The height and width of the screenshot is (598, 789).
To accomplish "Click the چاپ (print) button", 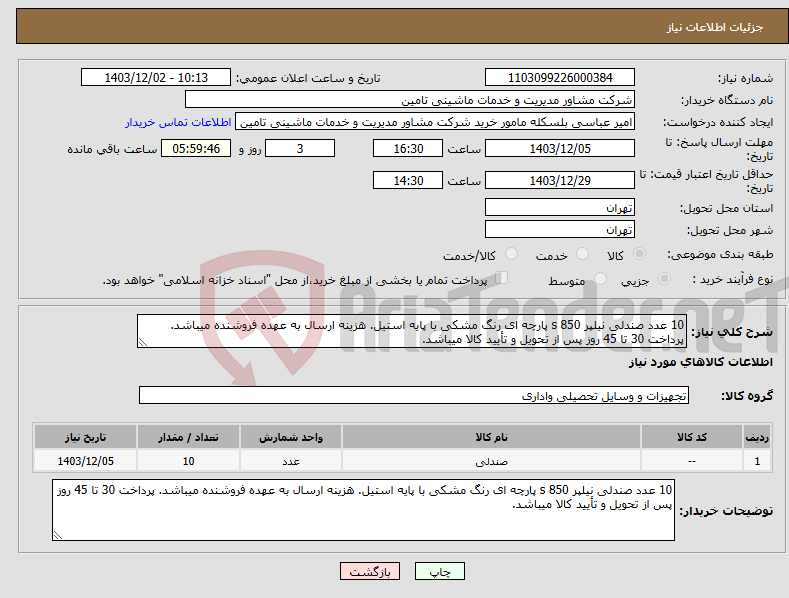I will (x=439, y=571).
